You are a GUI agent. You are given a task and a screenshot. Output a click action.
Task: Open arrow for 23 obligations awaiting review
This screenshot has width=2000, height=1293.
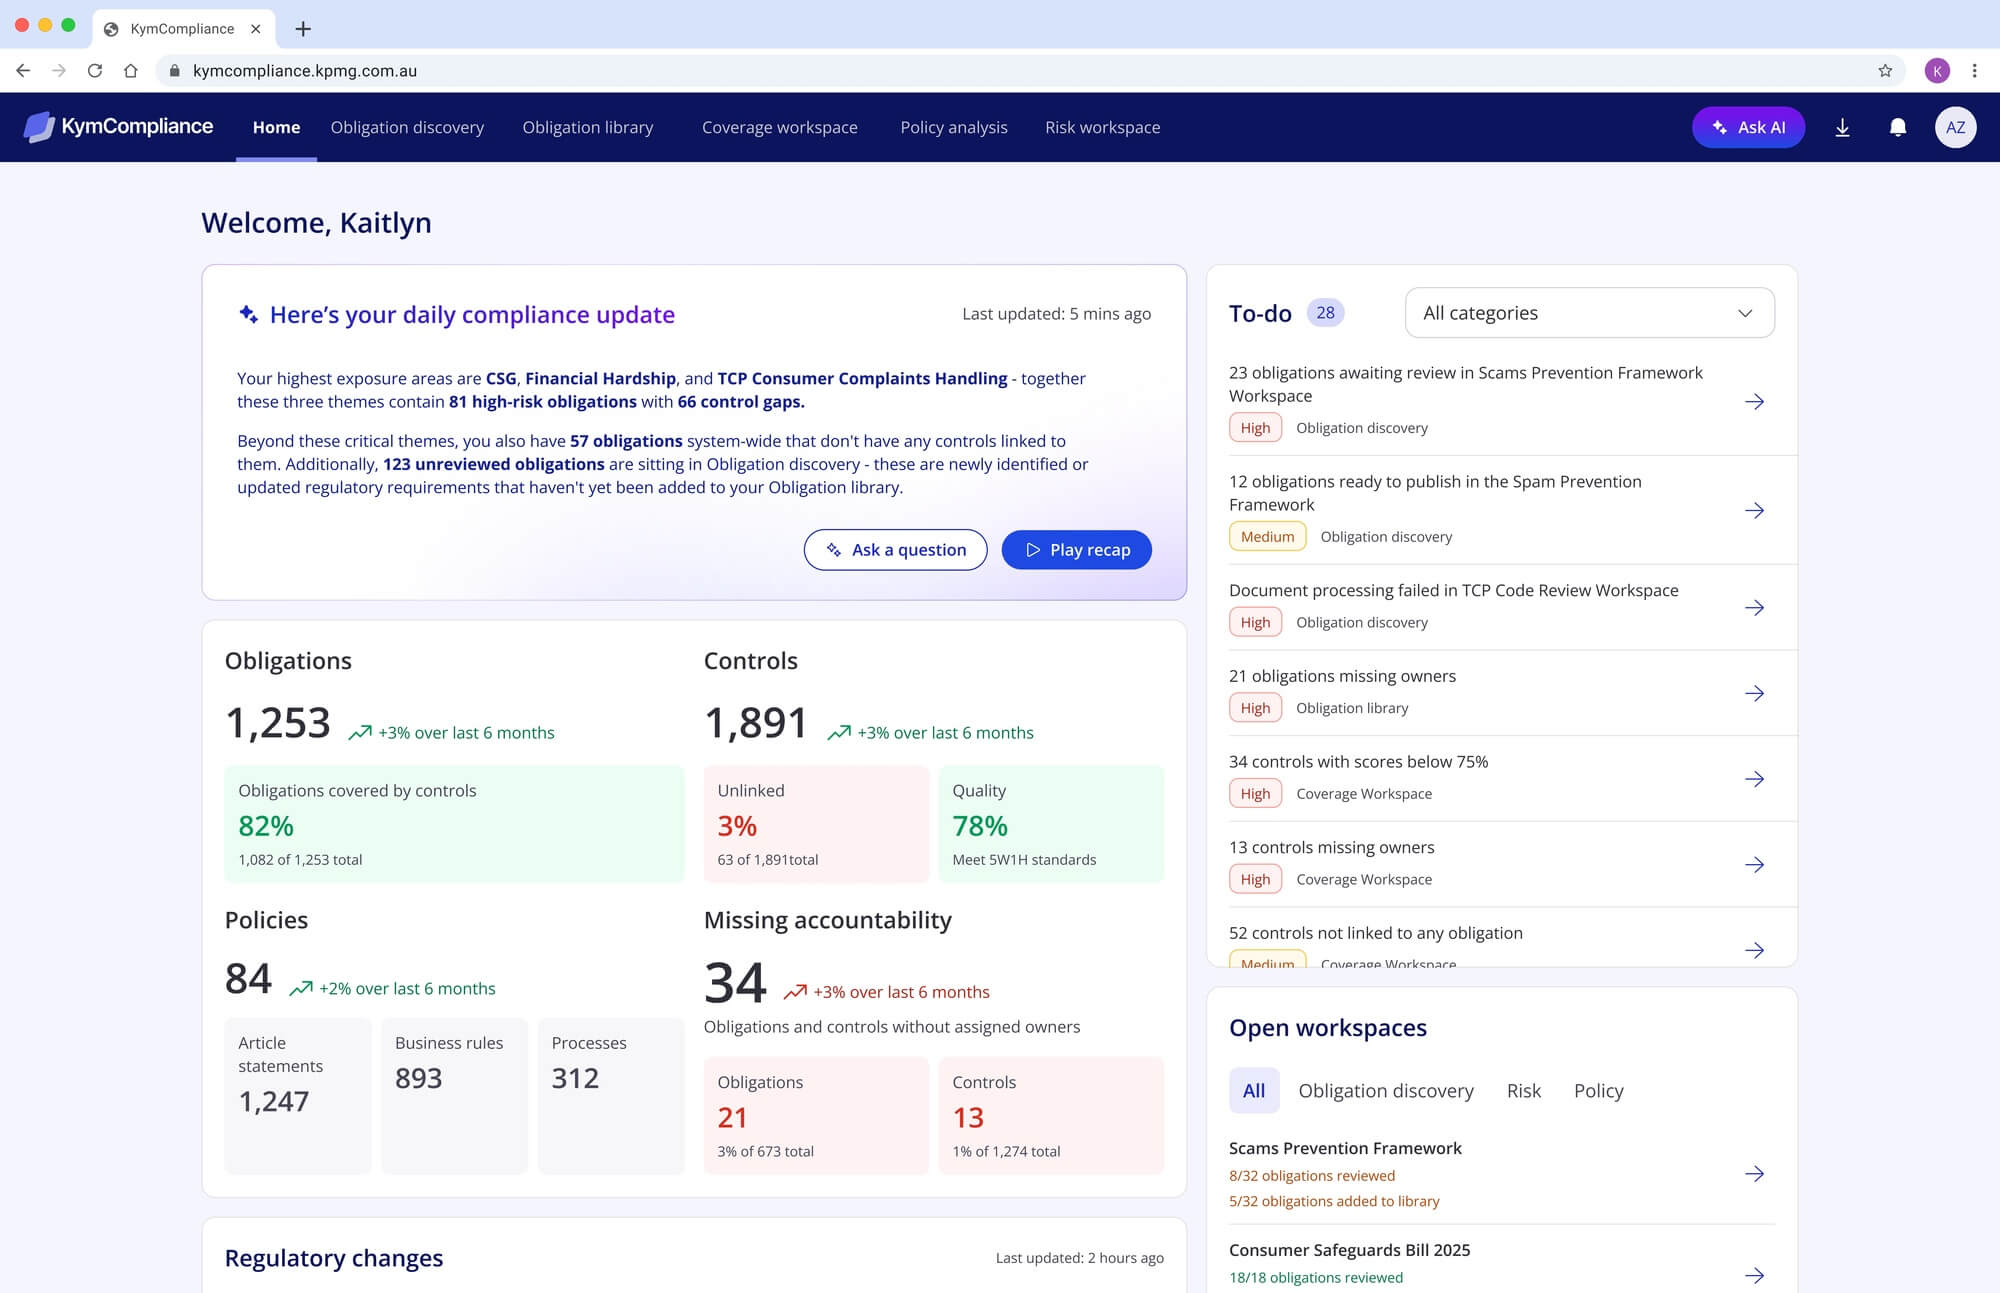(x=1754, y=401)
